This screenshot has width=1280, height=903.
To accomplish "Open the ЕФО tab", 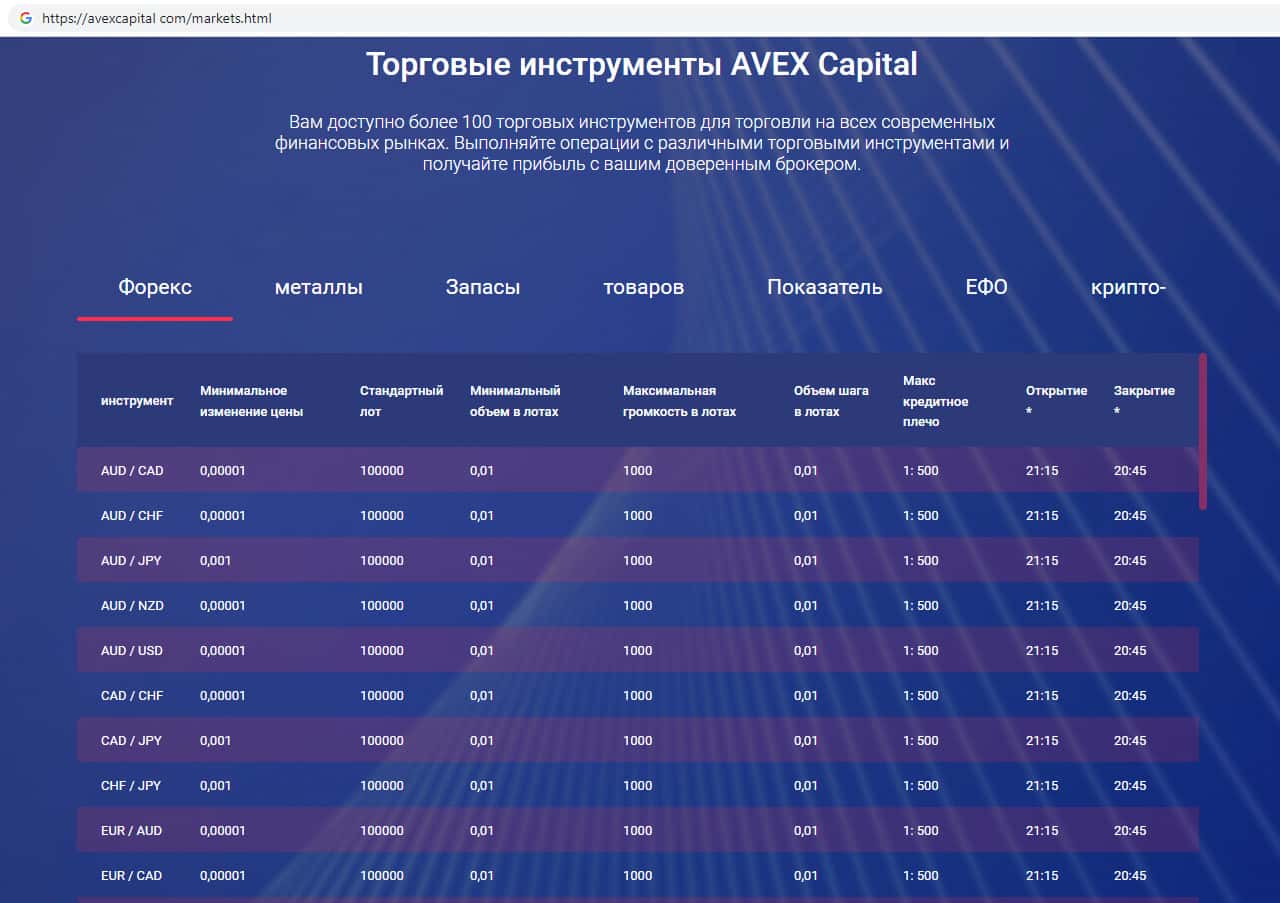I will tap(987, 287).
